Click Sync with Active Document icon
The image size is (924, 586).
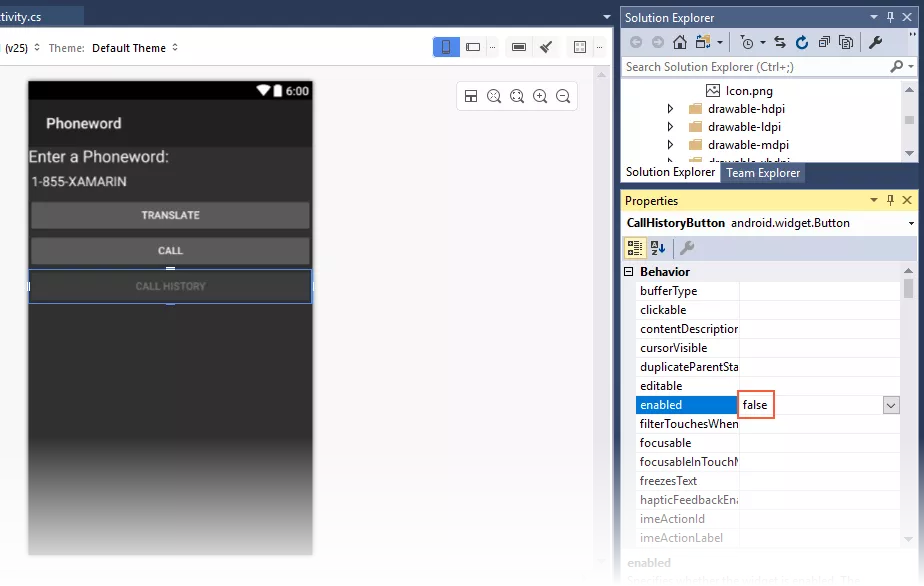tap(780, 42)
